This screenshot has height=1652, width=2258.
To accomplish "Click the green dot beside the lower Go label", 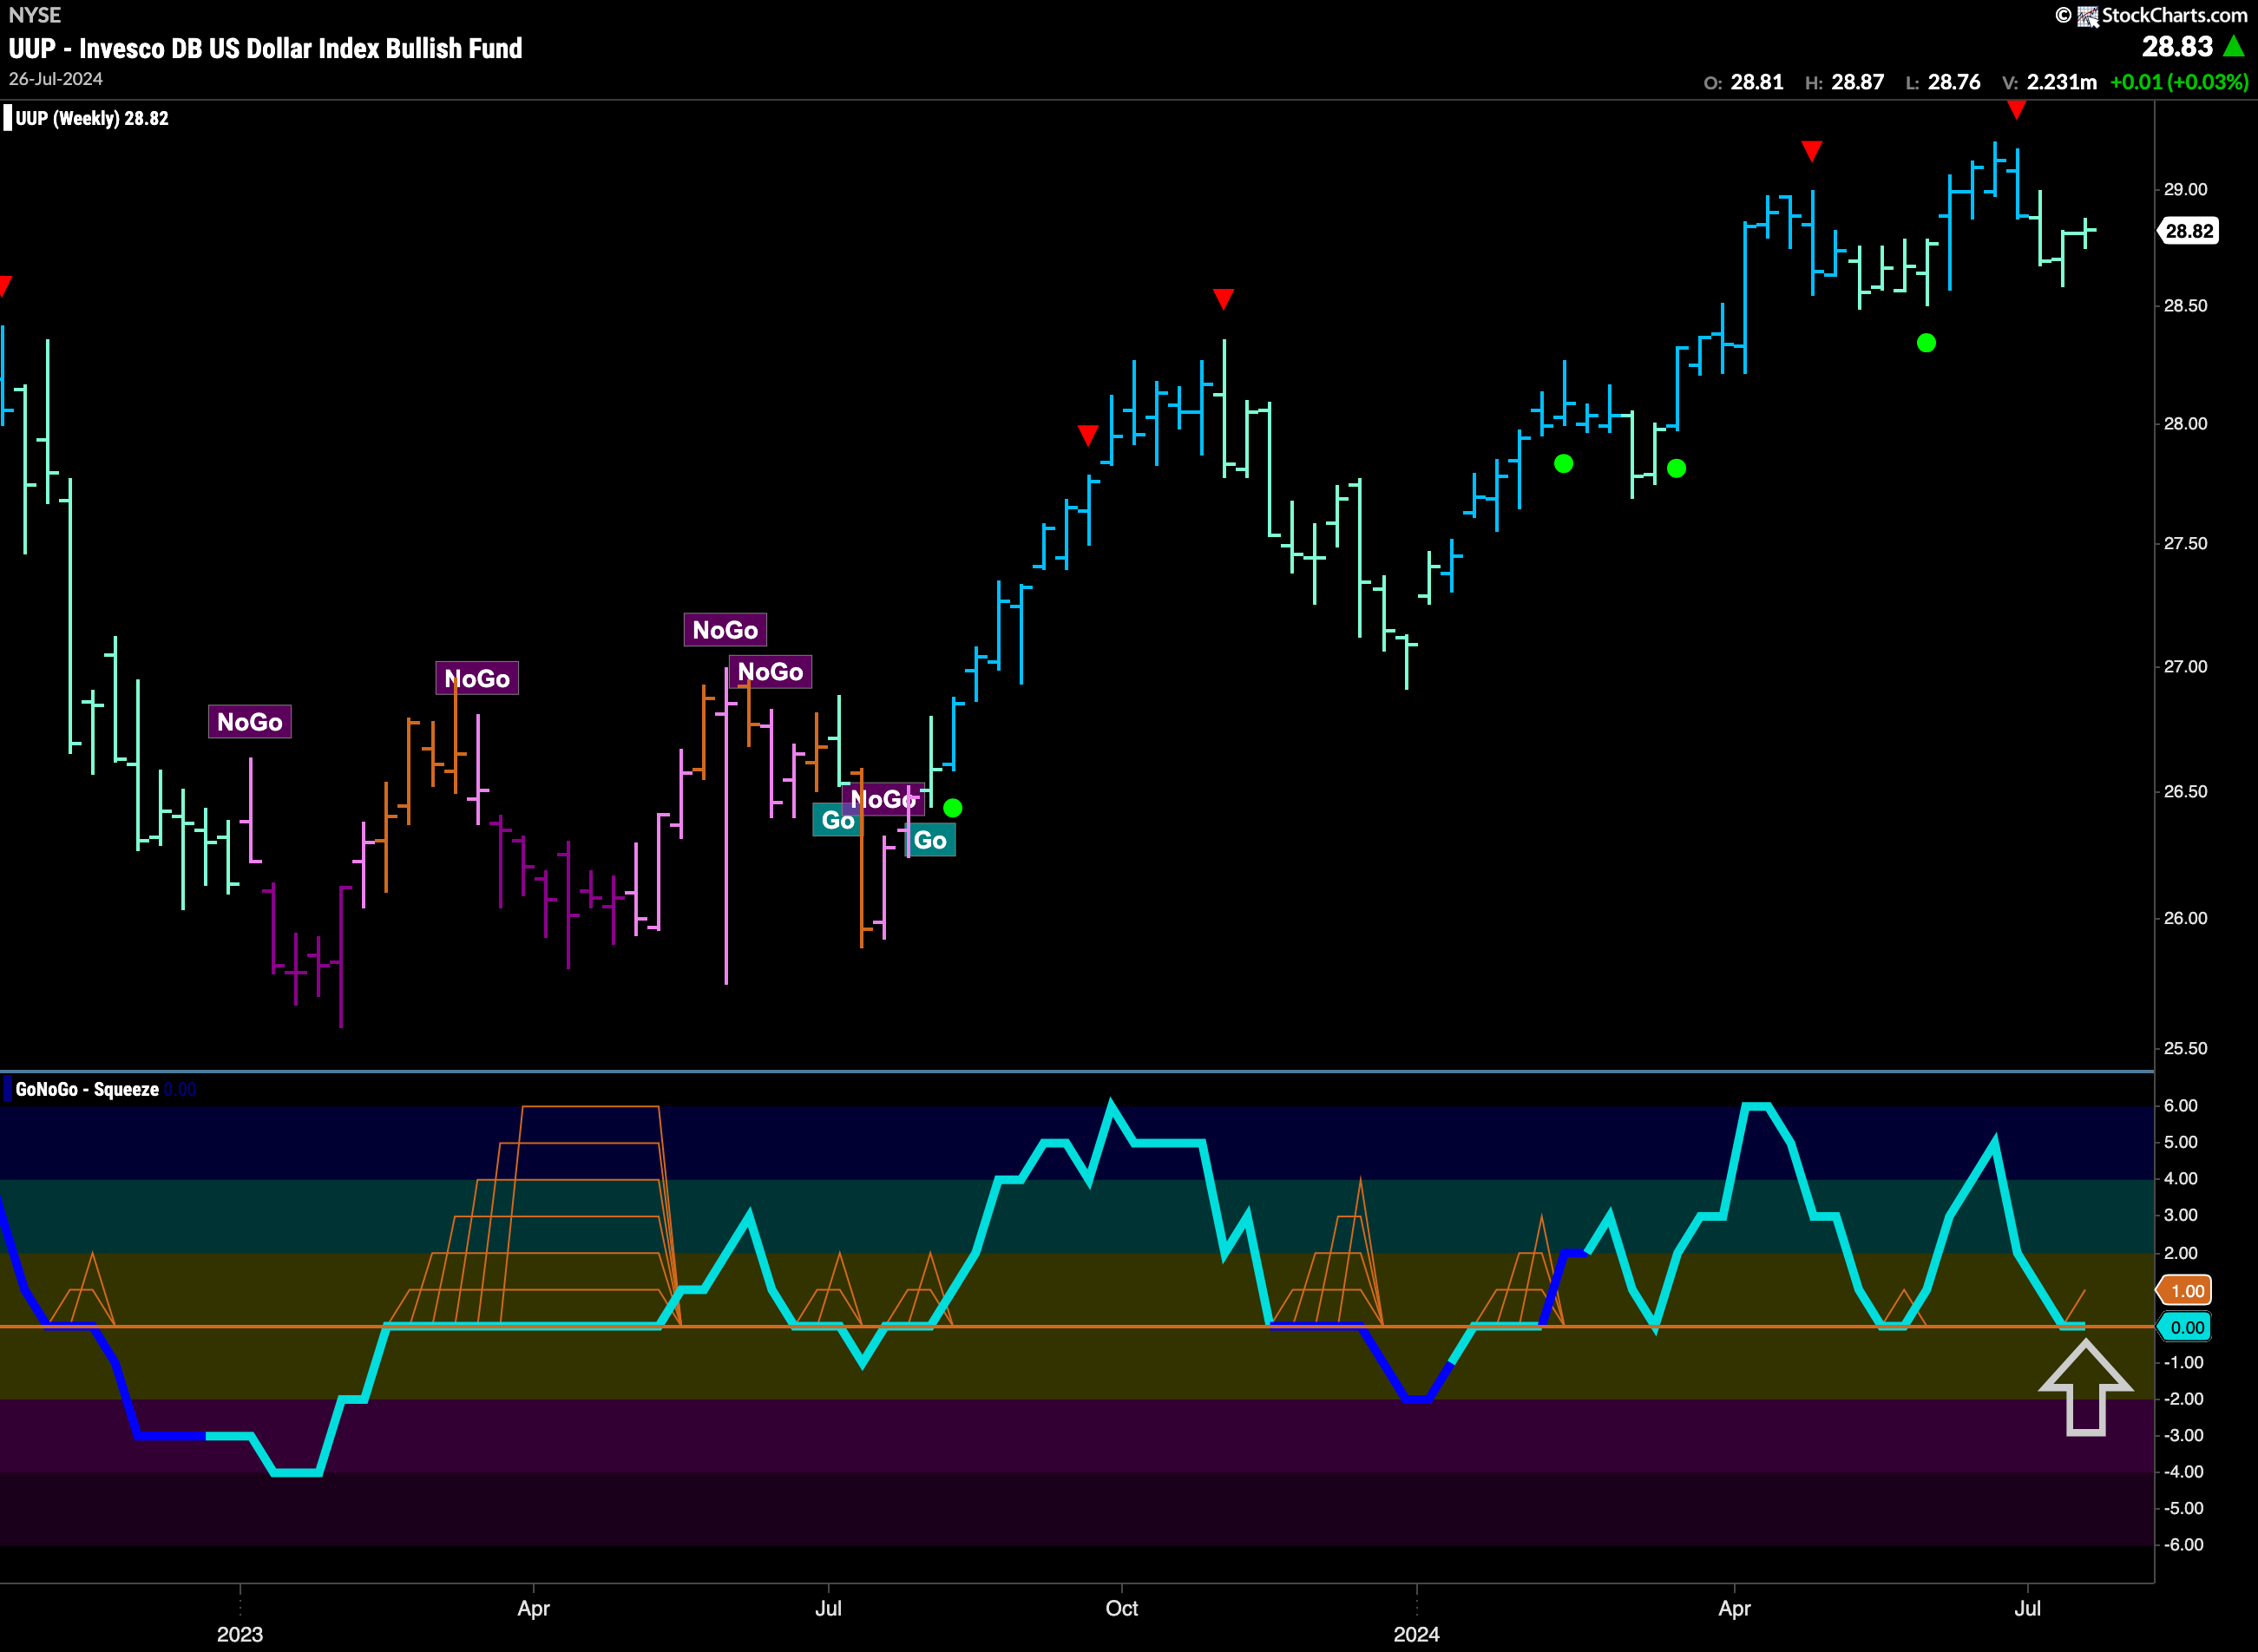I will click(x=953, y=807).
